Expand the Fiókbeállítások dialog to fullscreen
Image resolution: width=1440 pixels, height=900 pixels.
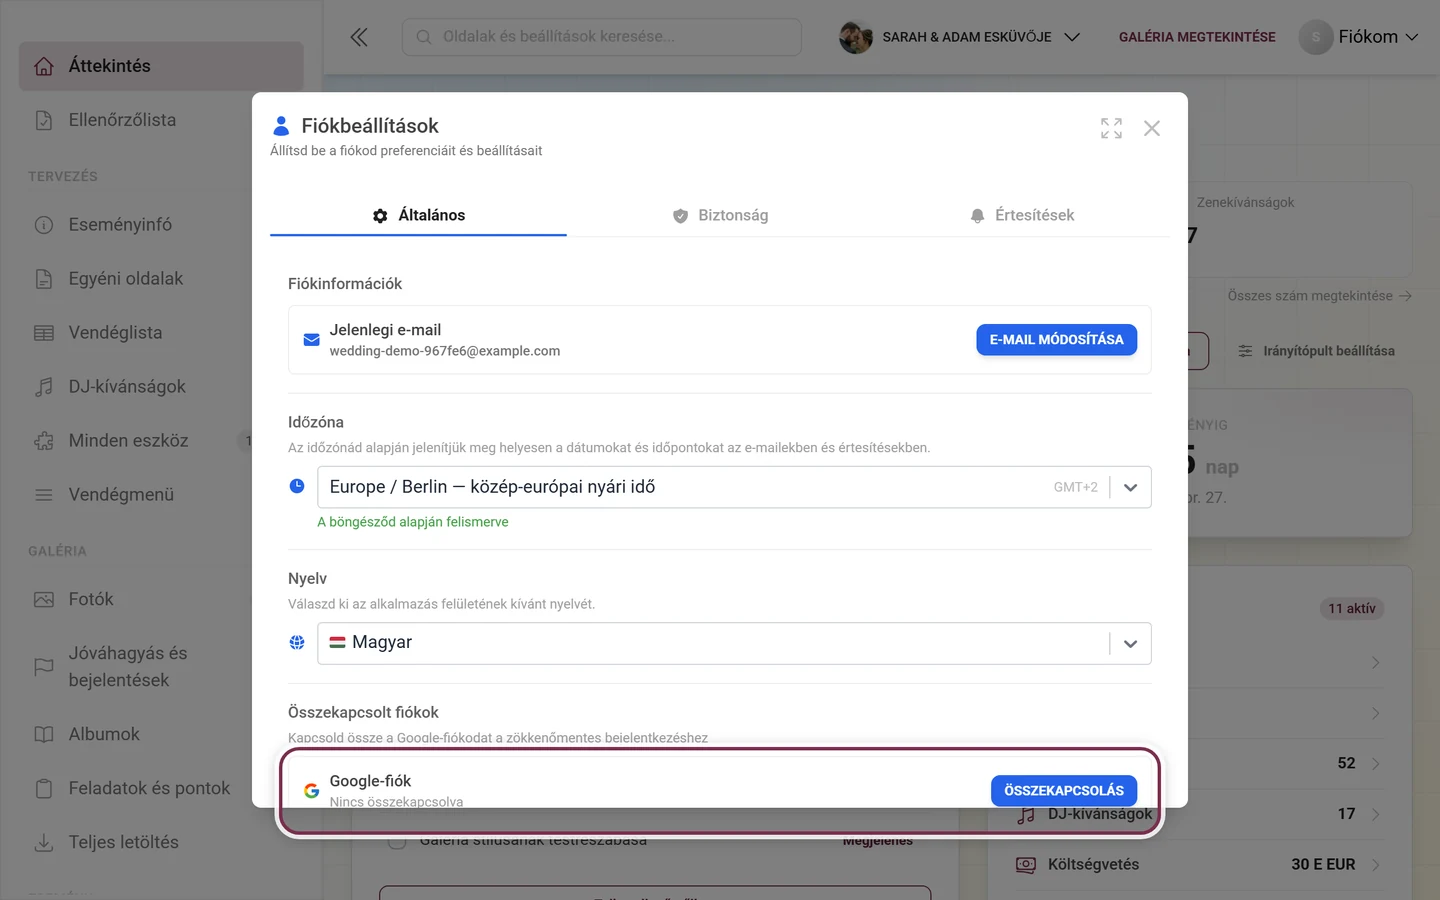tap(1111, 128)
